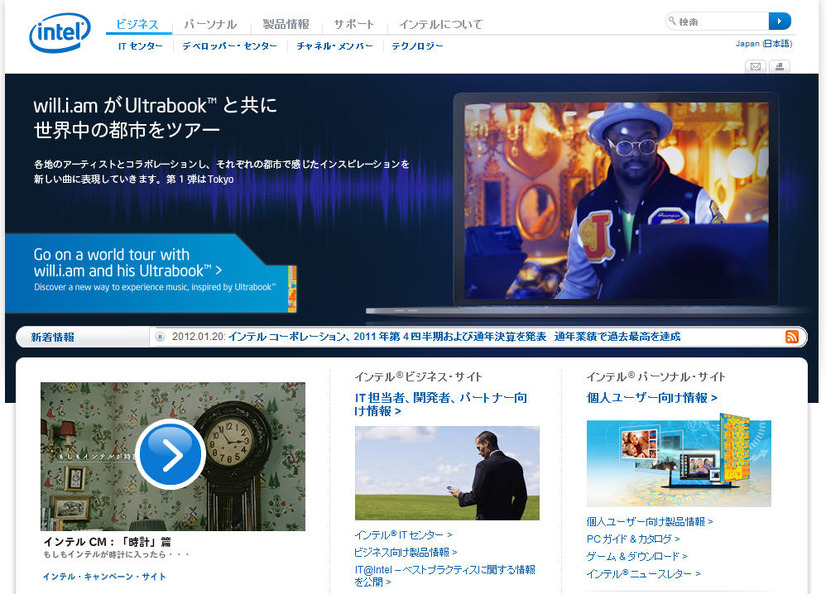Open the orange RSS feed icon
This screenshot has width=826, height=594.
pos(792,336)
